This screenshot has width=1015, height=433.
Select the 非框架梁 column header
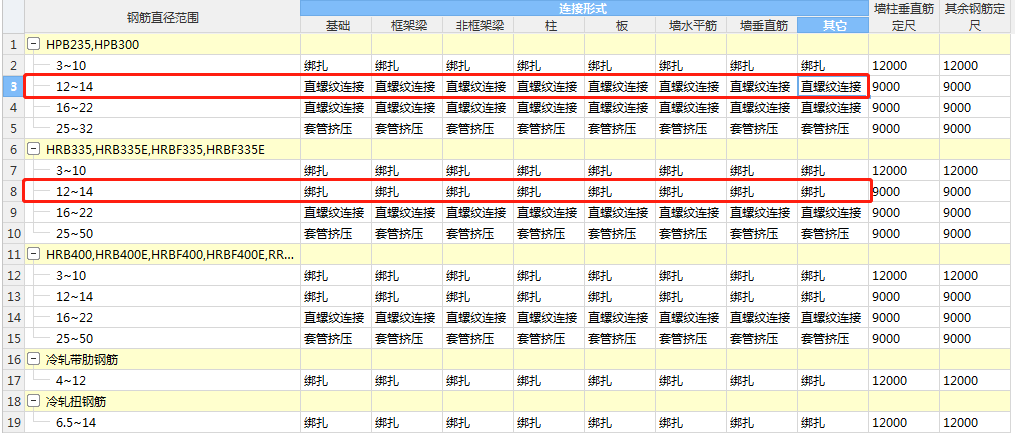point(478,26)
